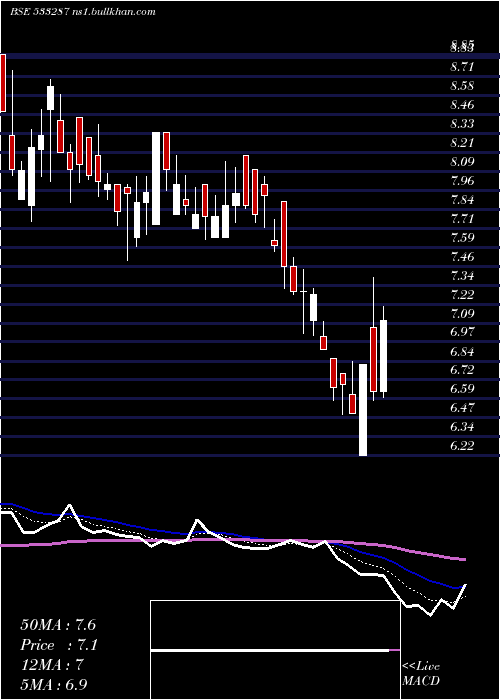Click the "<<Live MACD" label
This screenshot has width=500, height=700.
coord(421,674)
